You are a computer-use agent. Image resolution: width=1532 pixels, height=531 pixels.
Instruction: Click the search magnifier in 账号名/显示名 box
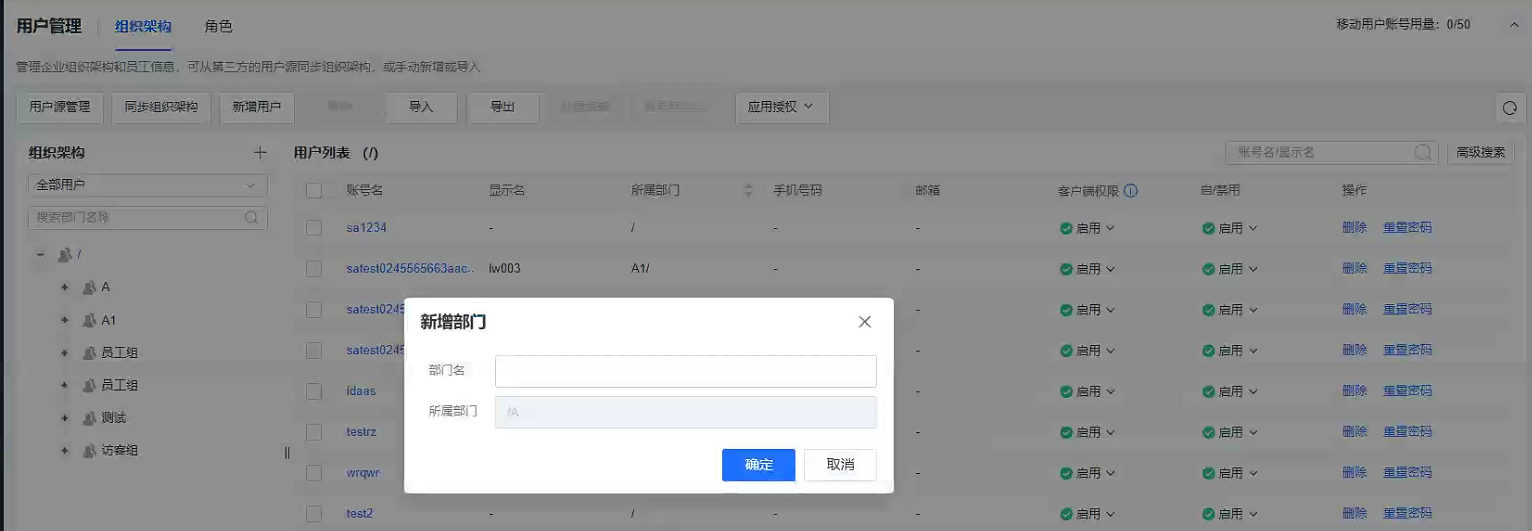coord(1422,153)
